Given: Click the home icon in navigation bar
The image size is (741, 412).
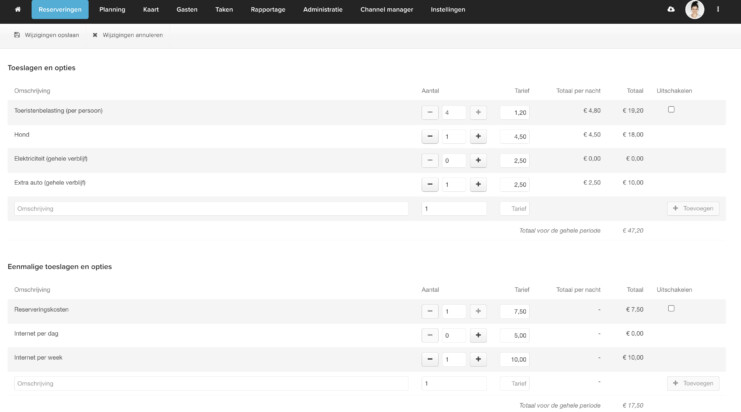Looking at the screenshot, I should [16, 9].
